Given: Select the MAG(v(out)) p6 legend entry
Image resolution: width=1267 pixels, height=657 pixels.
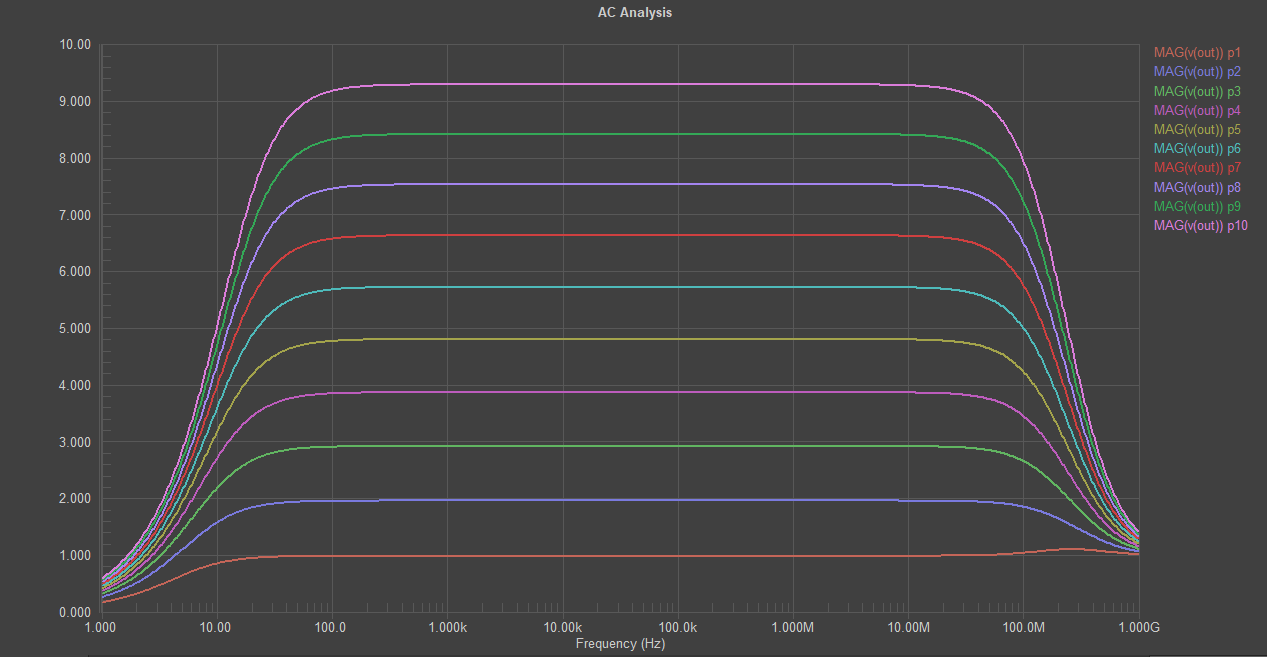Looking at the screenshot, I should pyautogui.click(x=1197, y=148).
